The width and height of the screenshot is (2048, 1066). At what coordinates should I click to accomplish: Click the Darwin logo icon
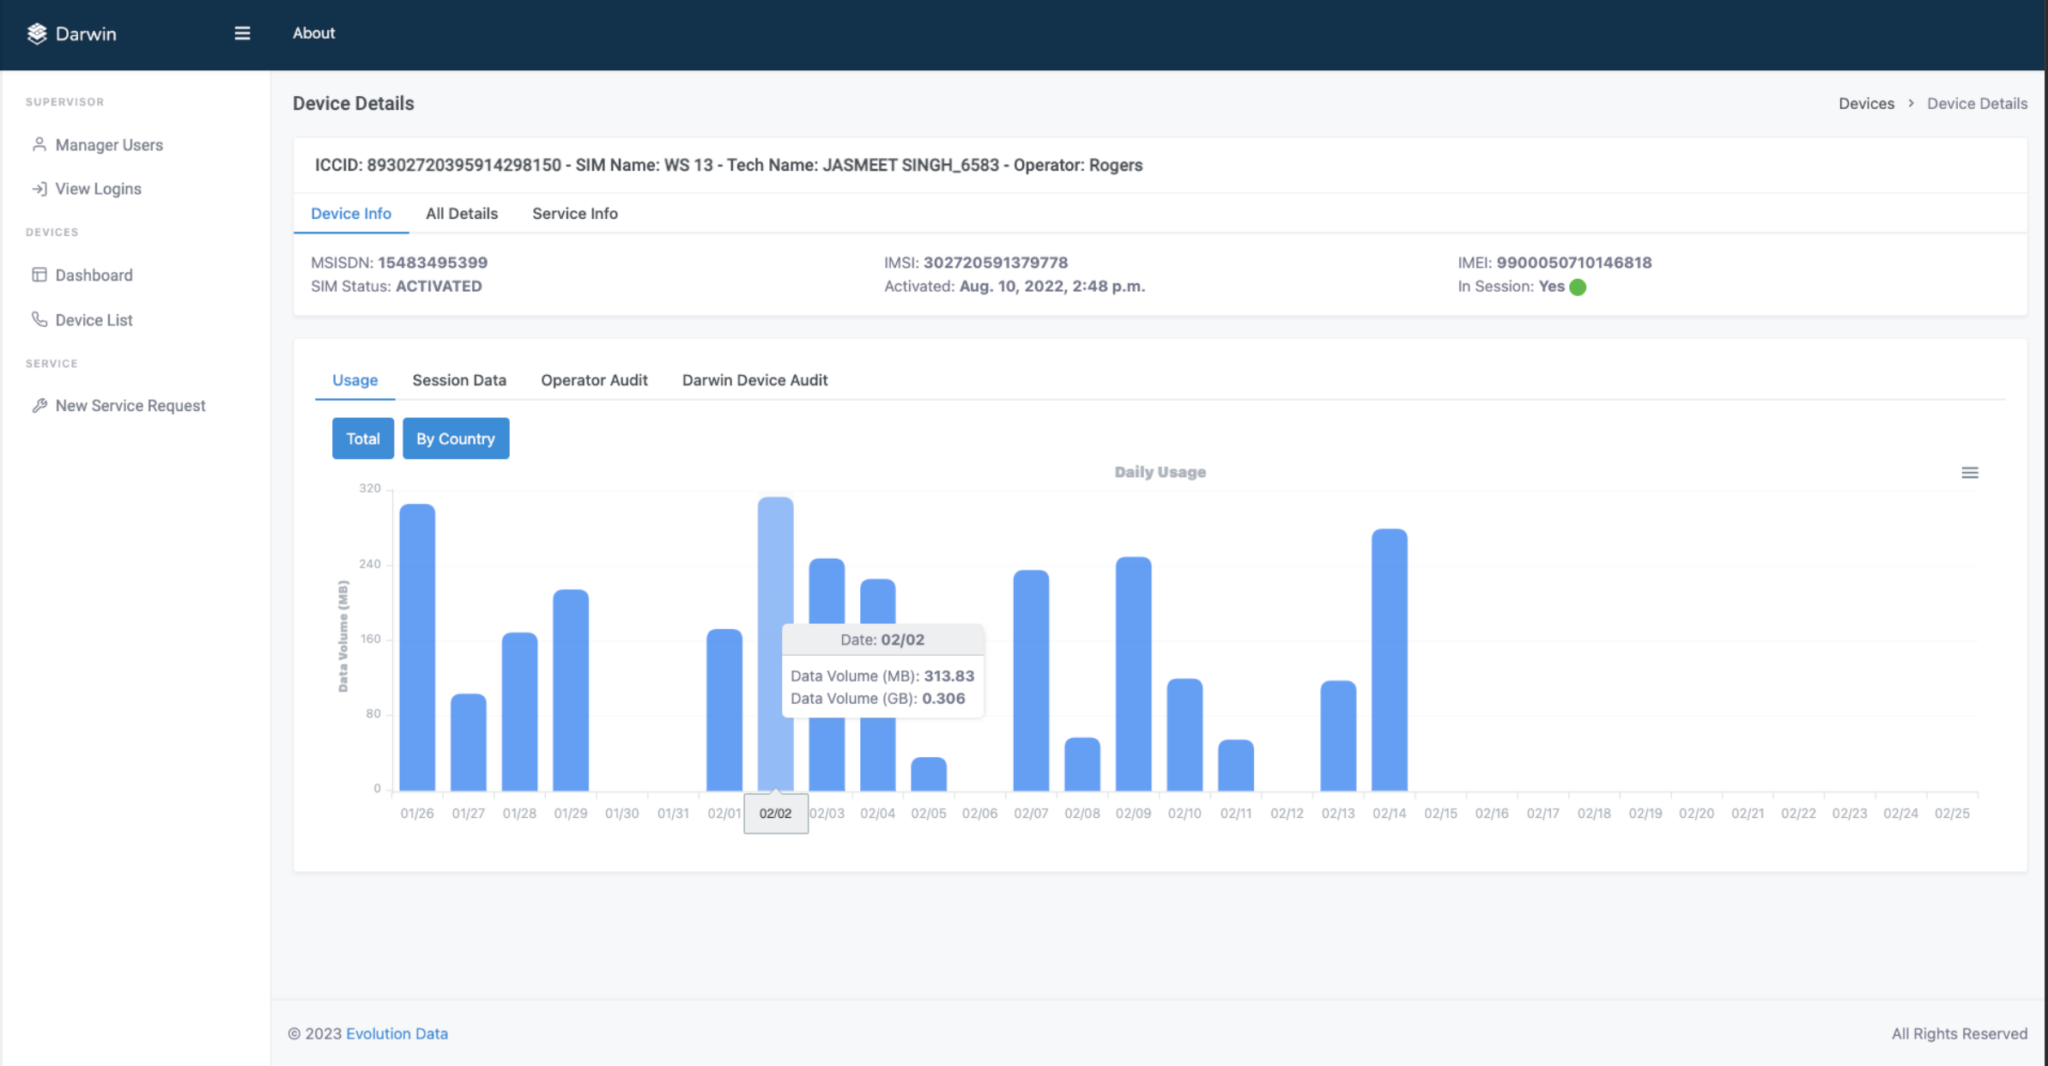pos(37,33)
